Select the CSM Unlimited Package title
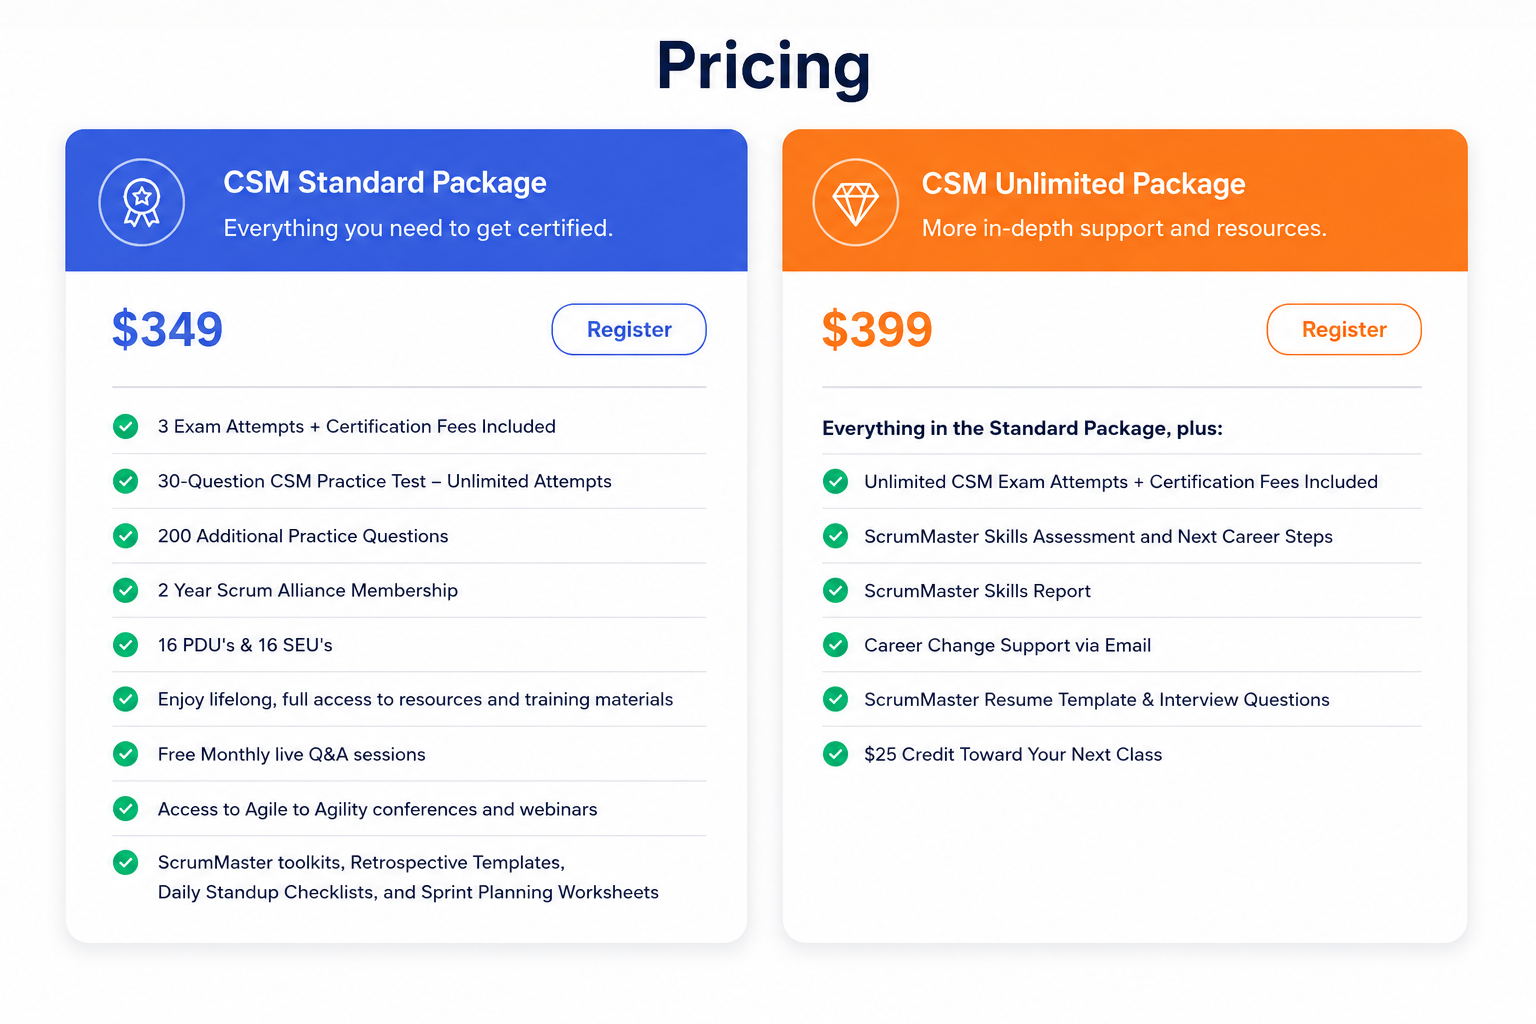 [x=1083, y=184]
